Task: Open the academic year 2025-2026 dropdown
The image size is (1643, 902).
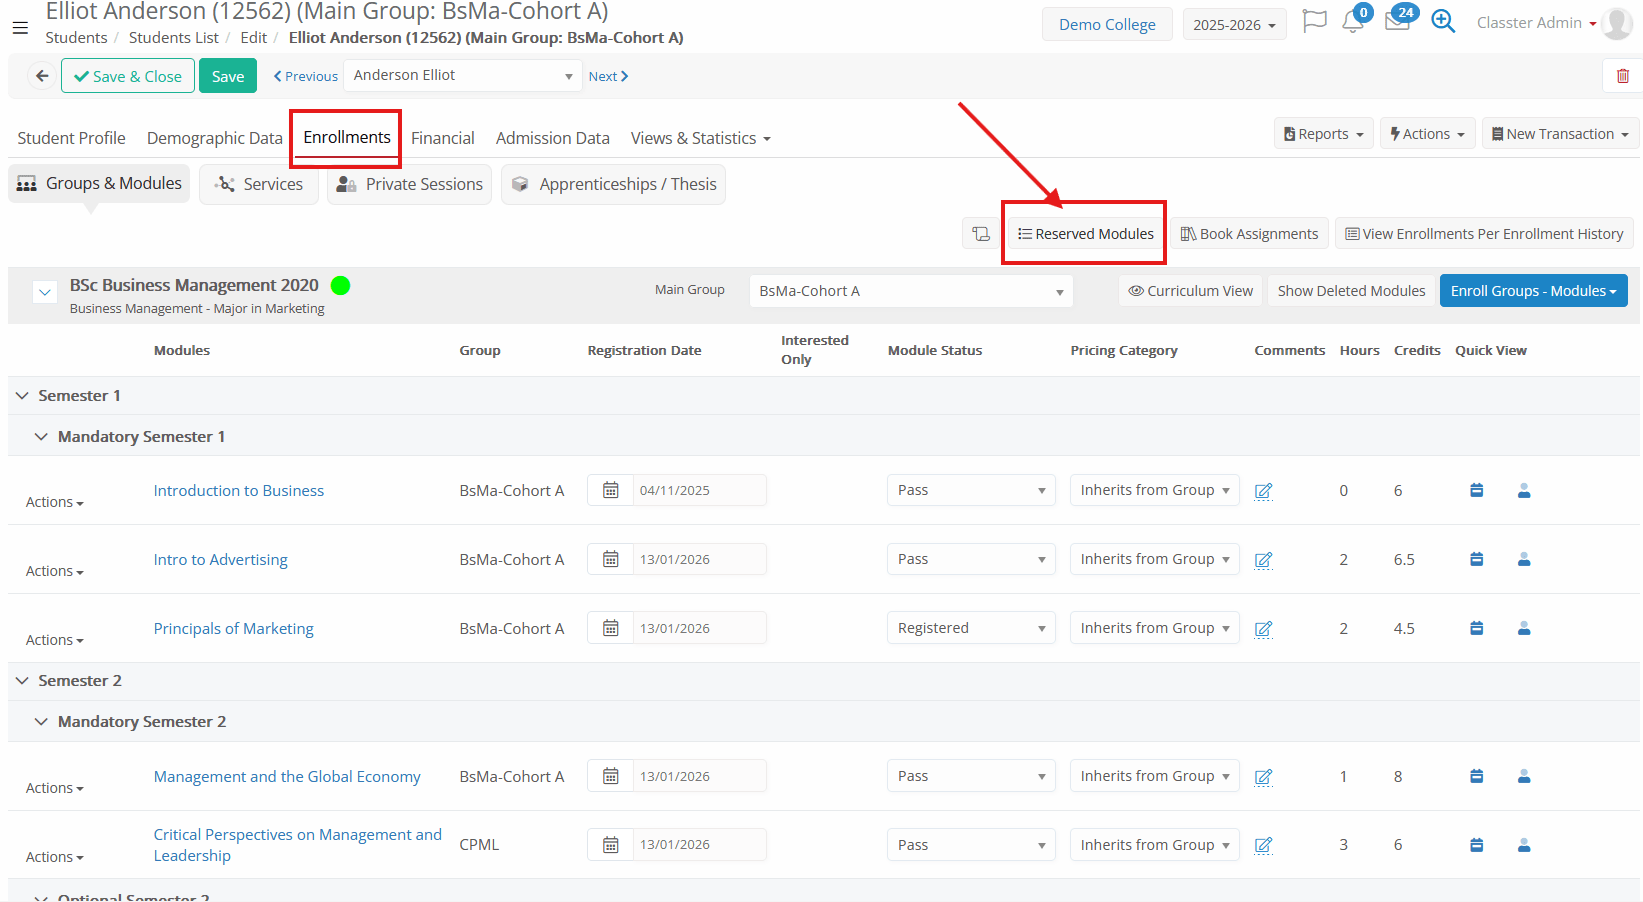Action: pos(1233,25)
